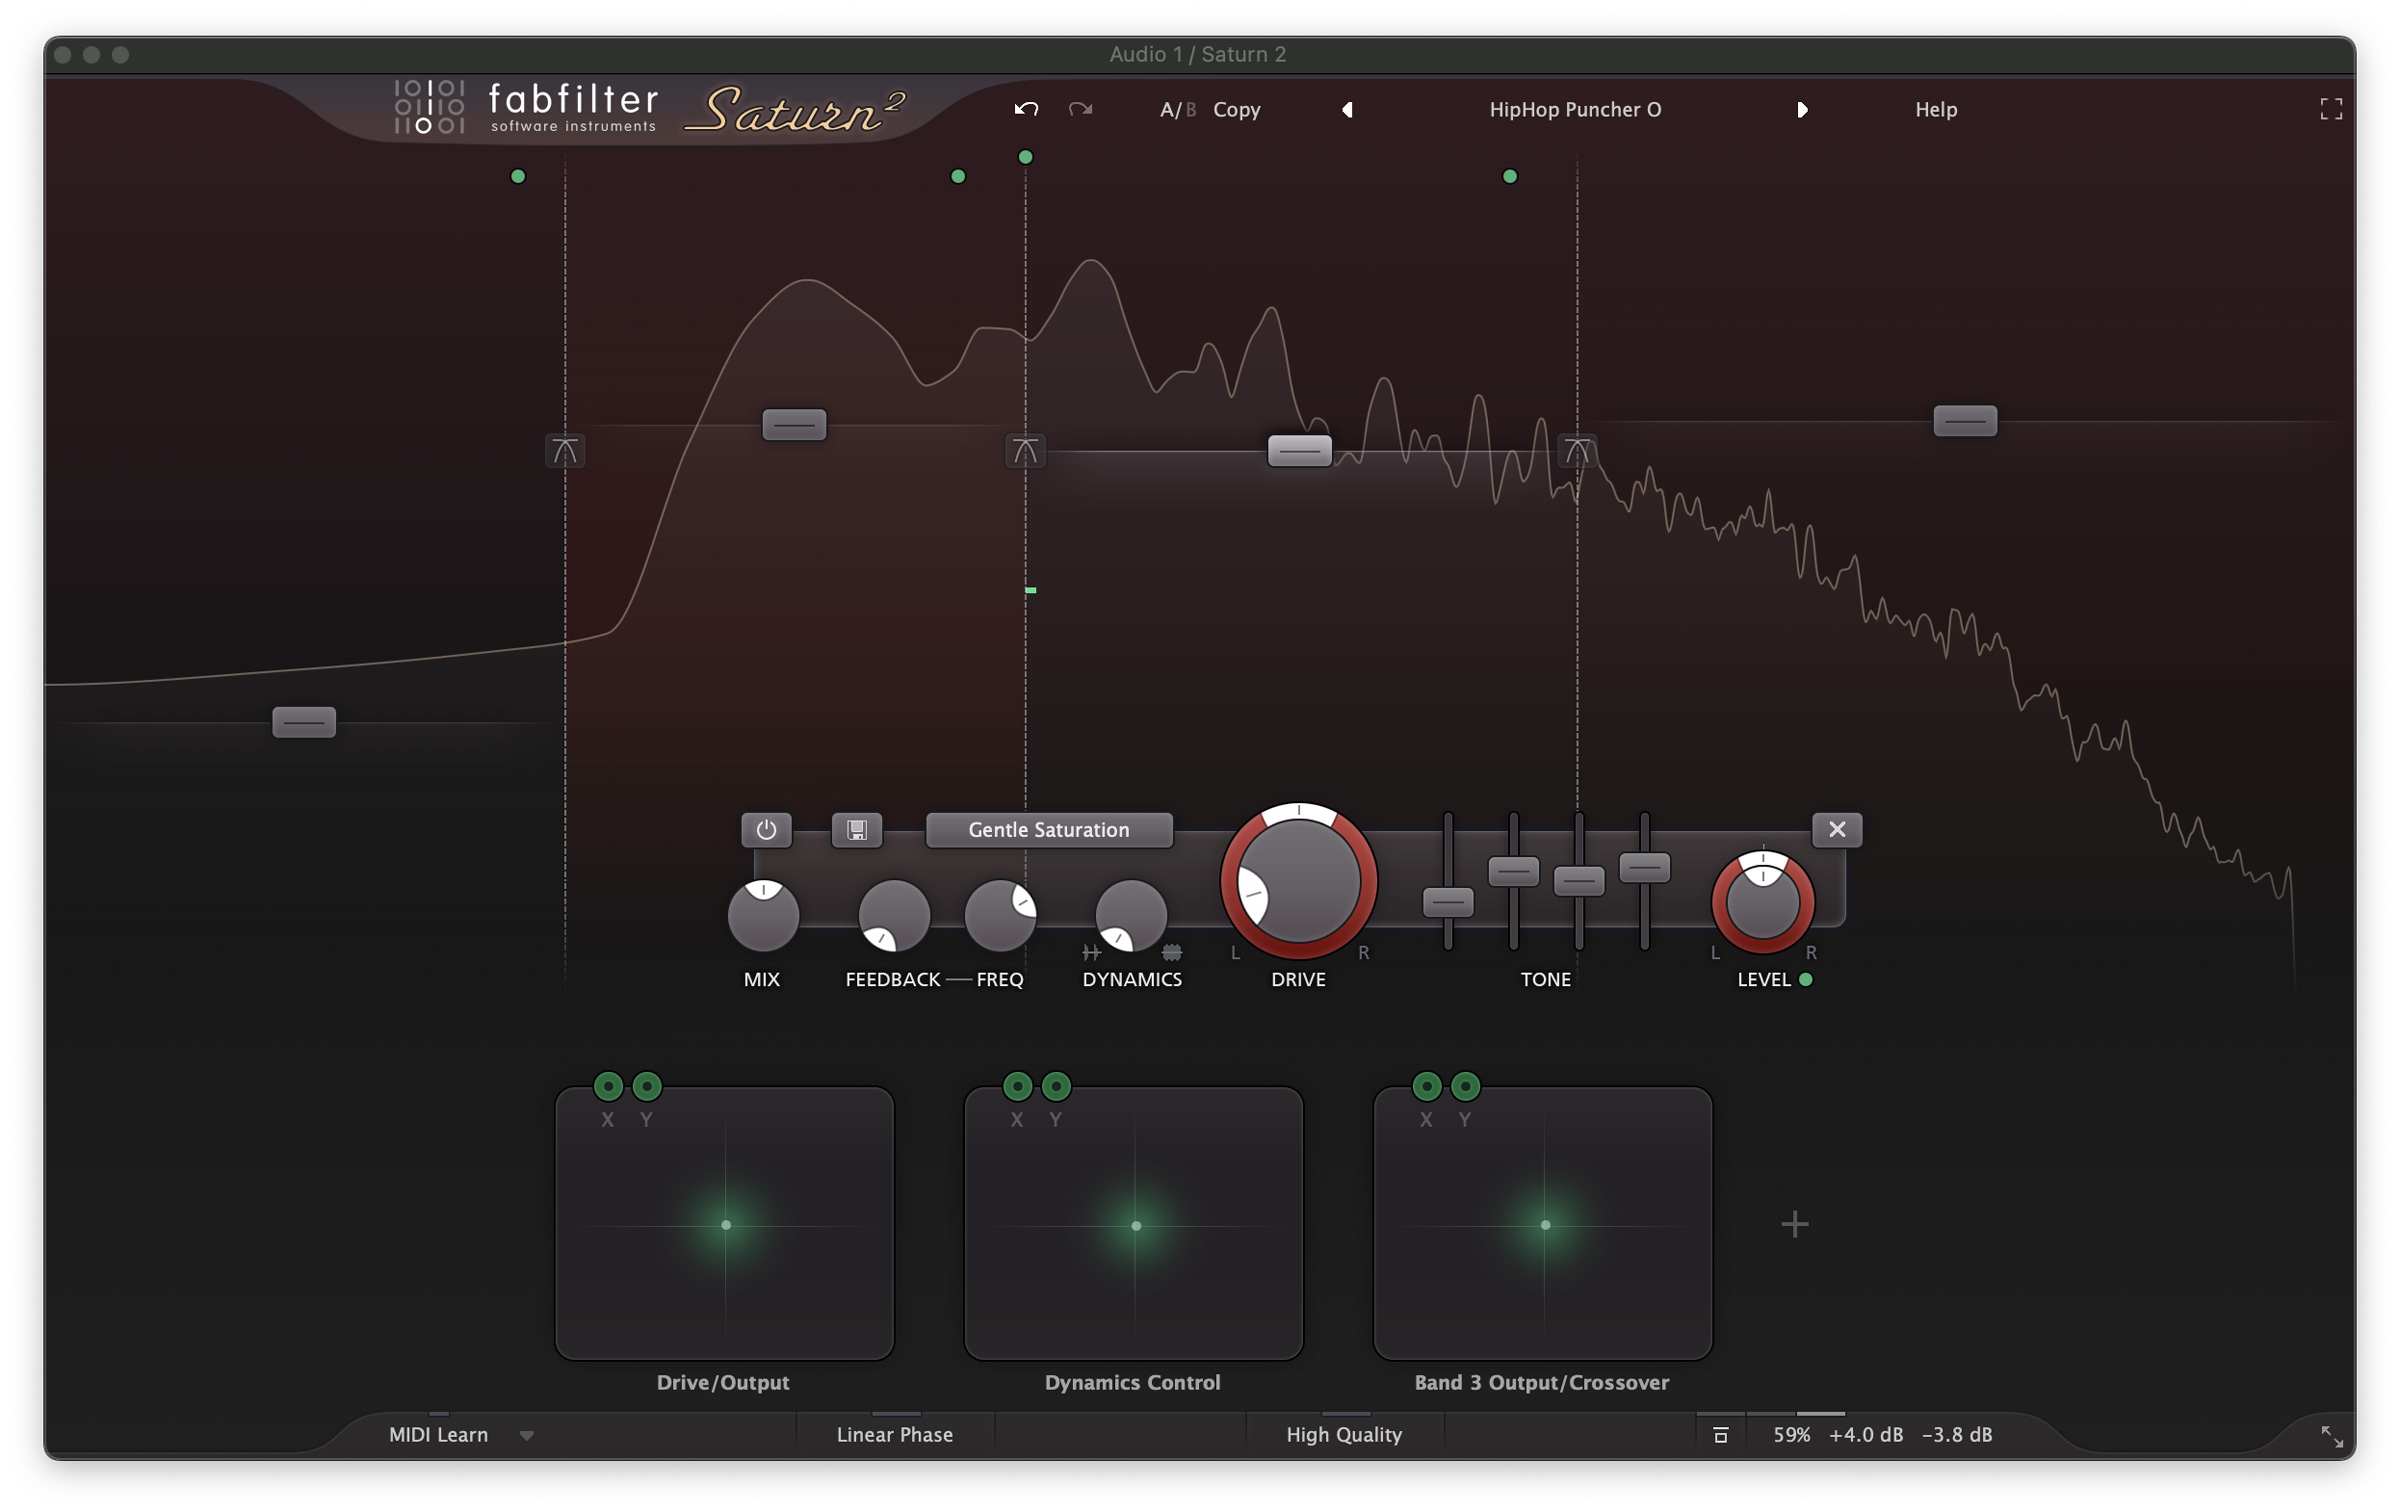Click the Dynamics knob

(1131, 915)
